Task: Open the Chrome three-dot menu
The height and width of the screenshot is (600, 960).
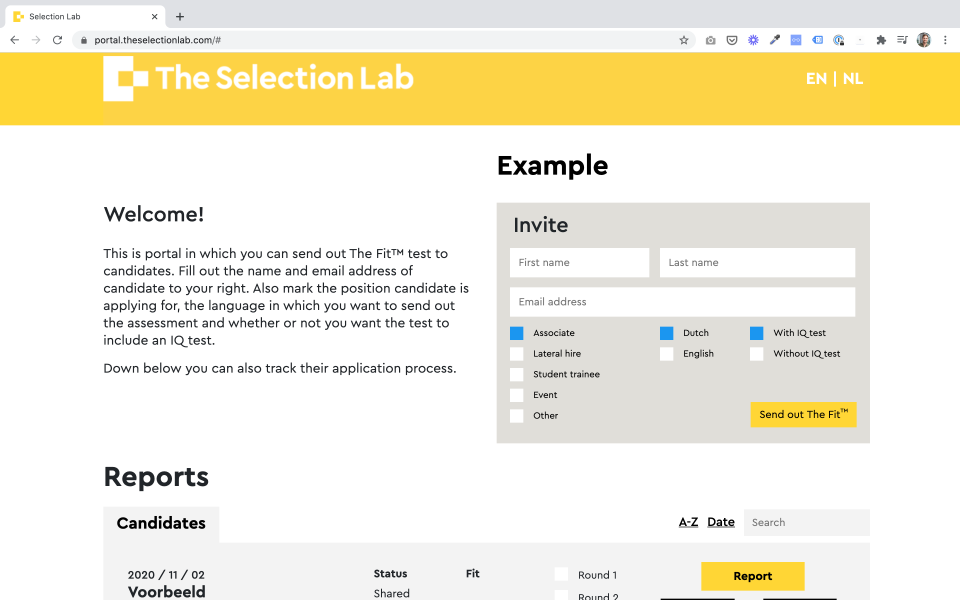Action: pos(945,40)
